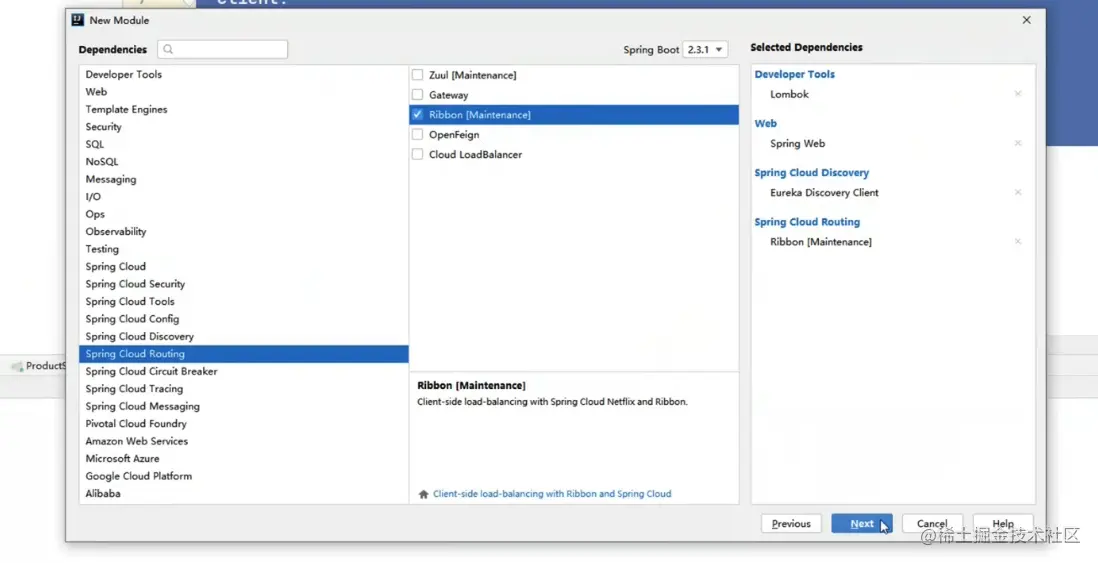Select the SQL category
1098x563 pixels.
tap(244, 144)
